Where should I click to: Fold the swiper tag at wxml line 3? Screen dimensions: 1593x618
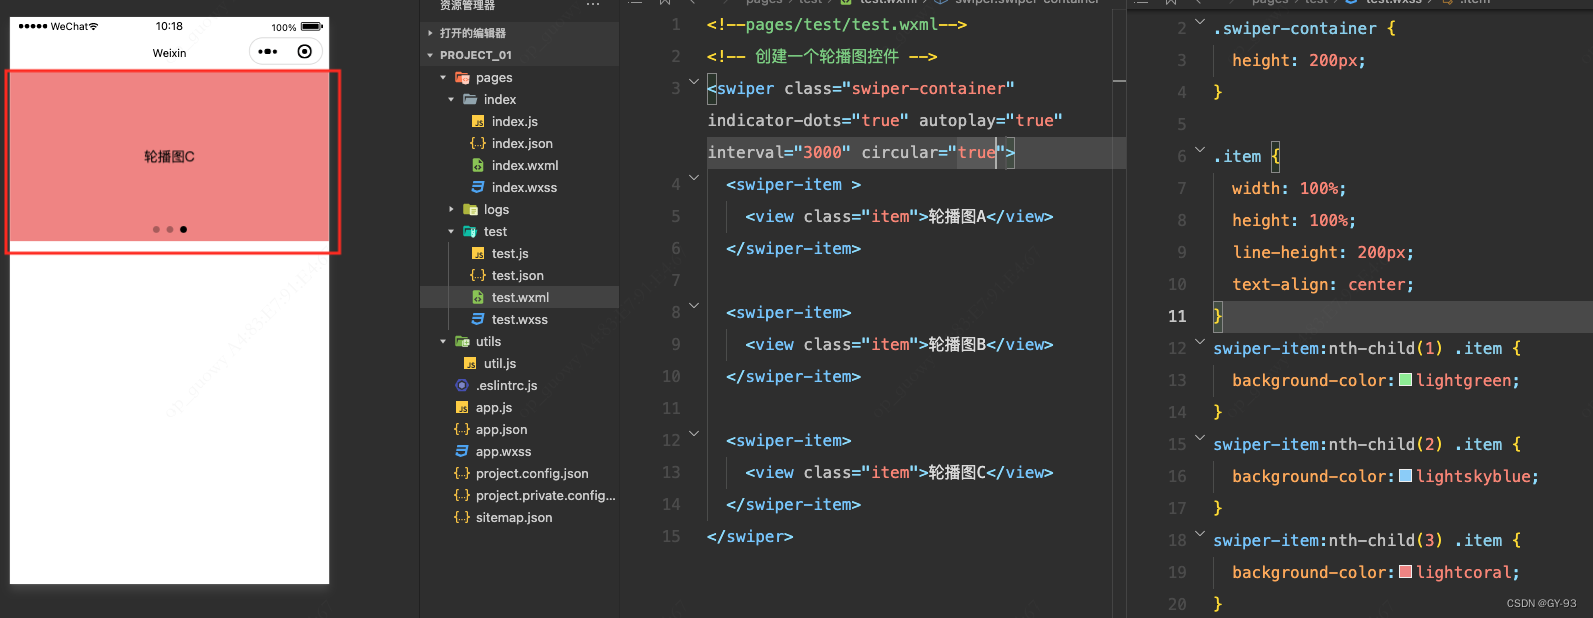(694, 82)
